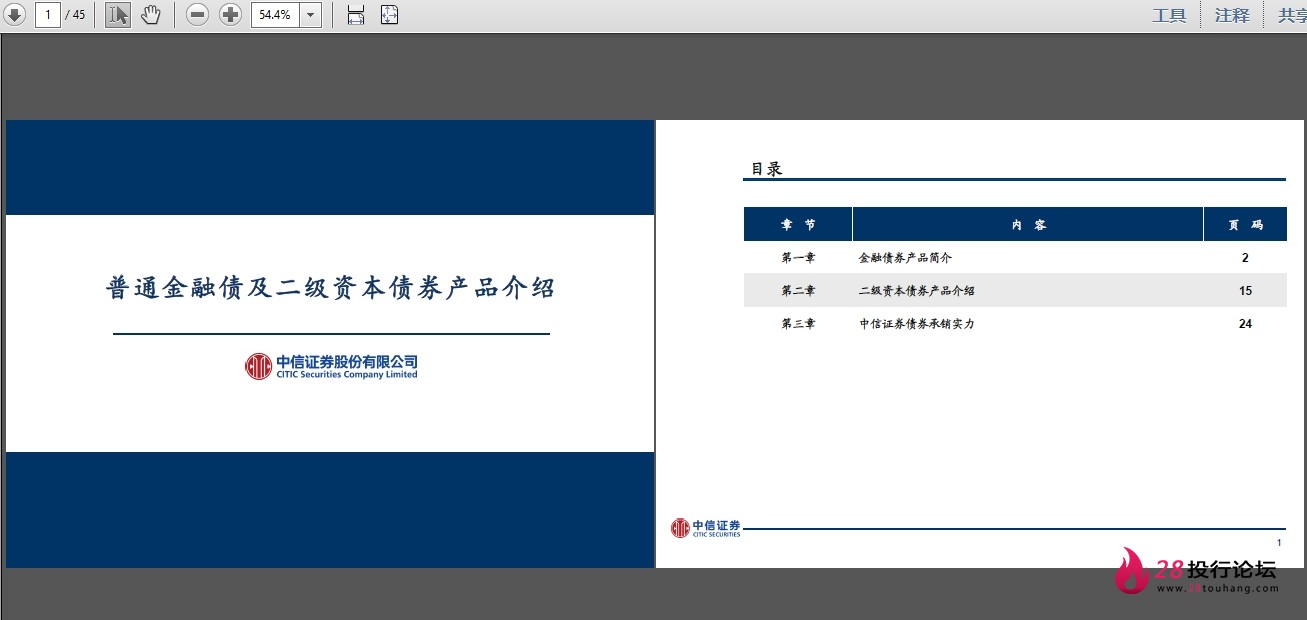
Task: Click the 目录 heading
Action: pos(767,169)
